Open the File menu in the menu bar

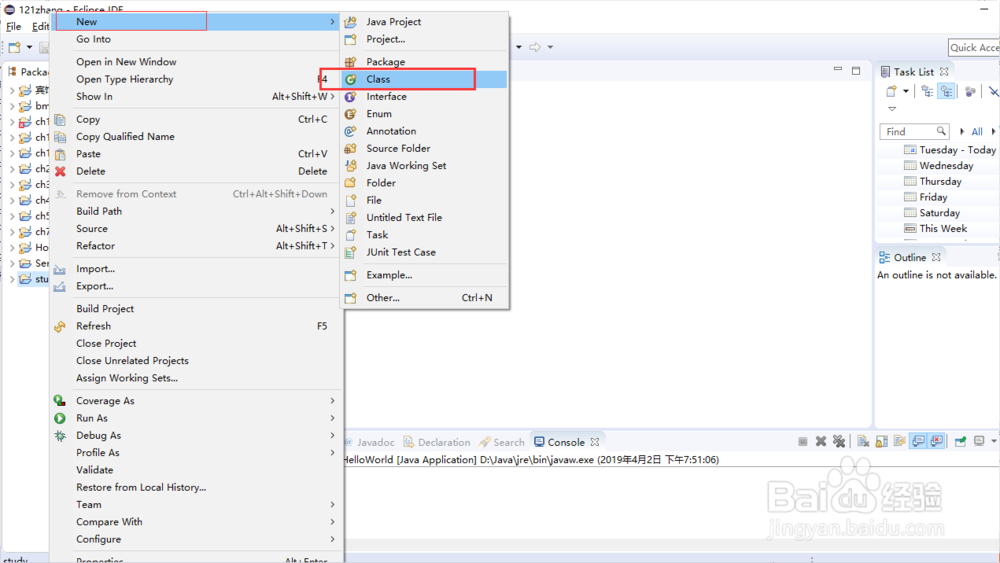pos(13,27)
